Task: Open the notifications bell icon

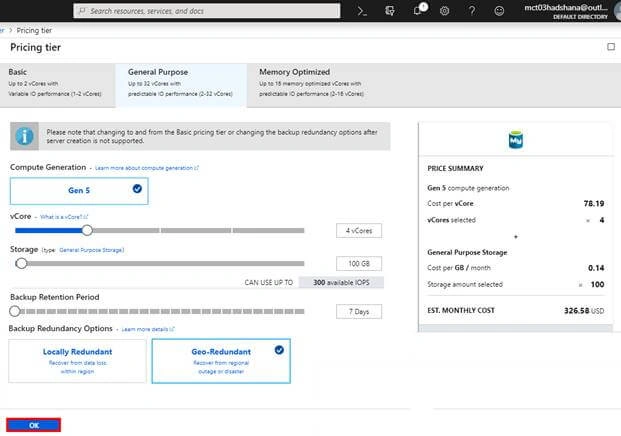Action: pyautogui.click(x=417, y=11)
